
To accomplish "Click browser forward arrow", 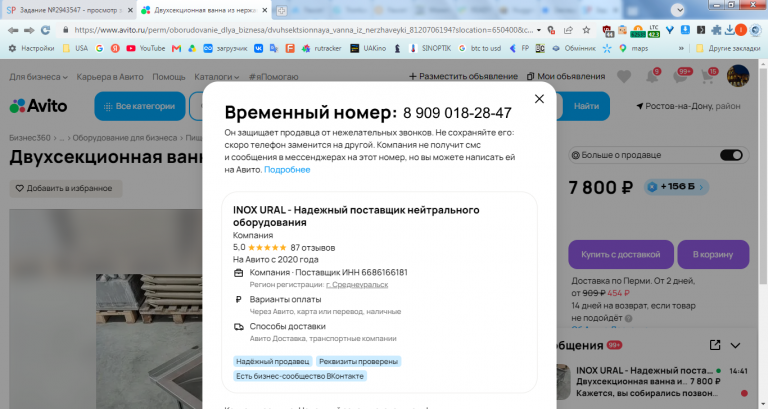I will pos(29,30).
